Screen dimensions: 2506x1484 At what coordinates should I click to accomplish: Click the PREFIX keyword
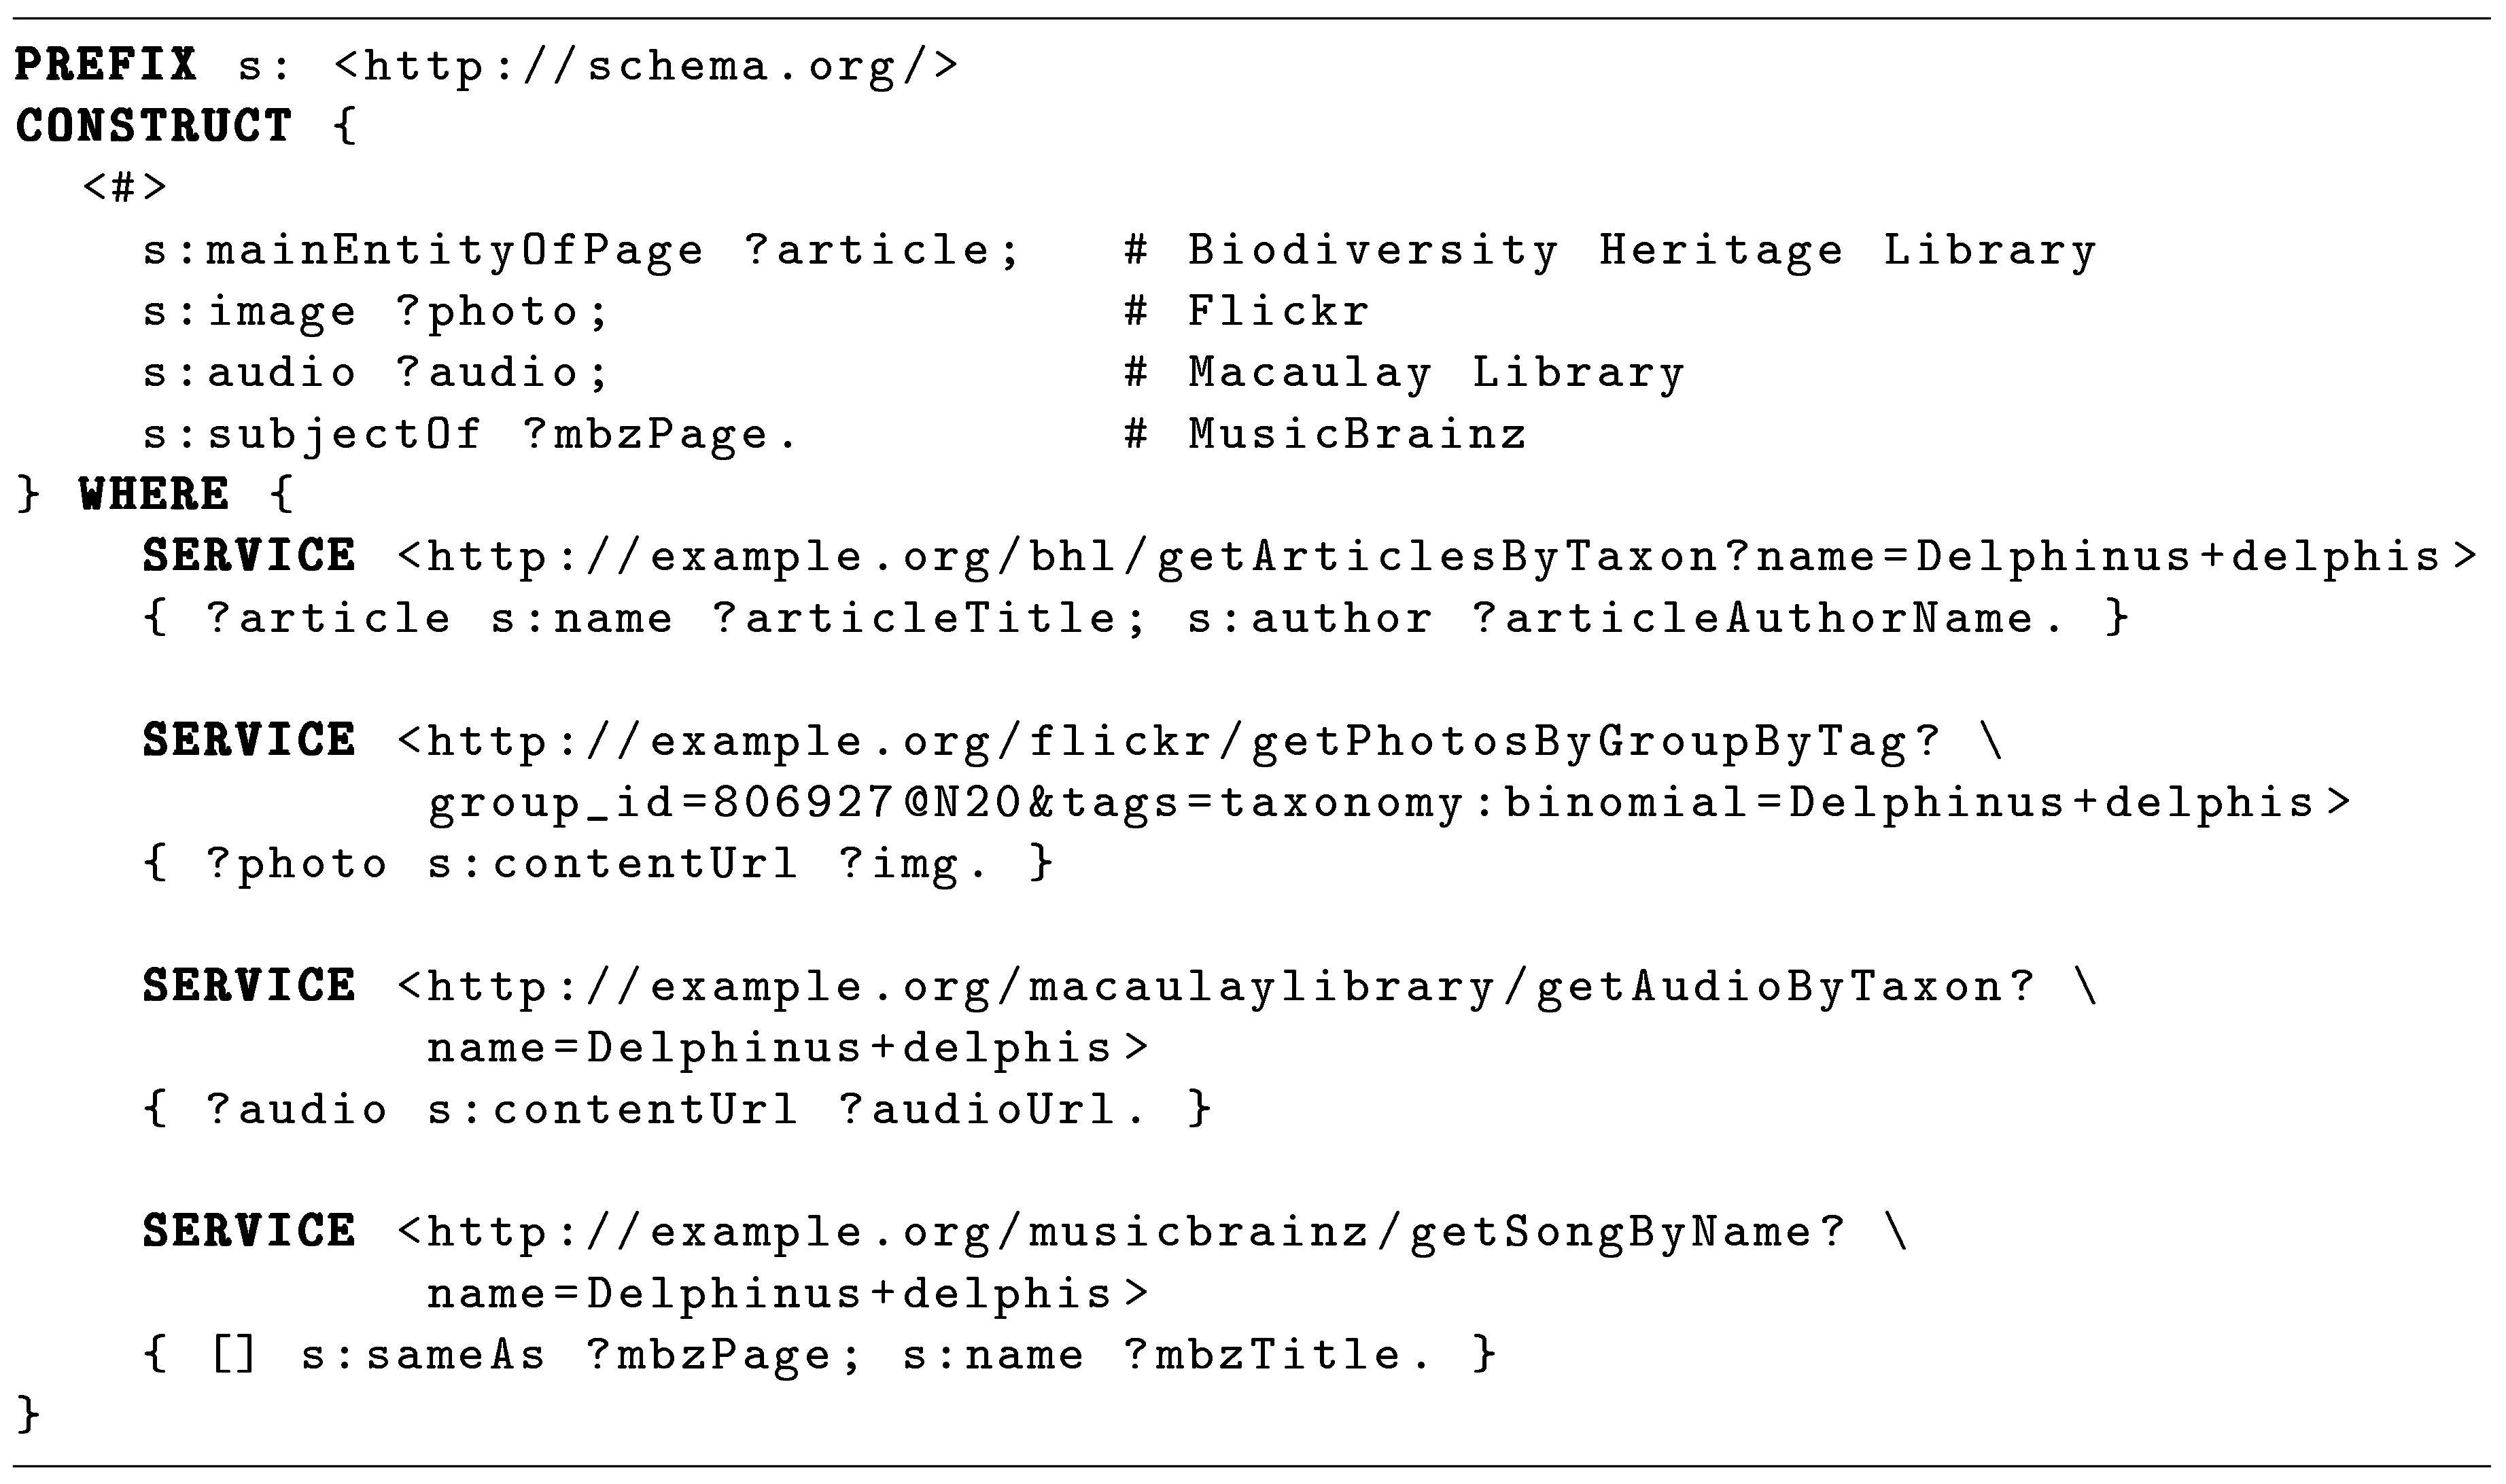pos(105,66)
